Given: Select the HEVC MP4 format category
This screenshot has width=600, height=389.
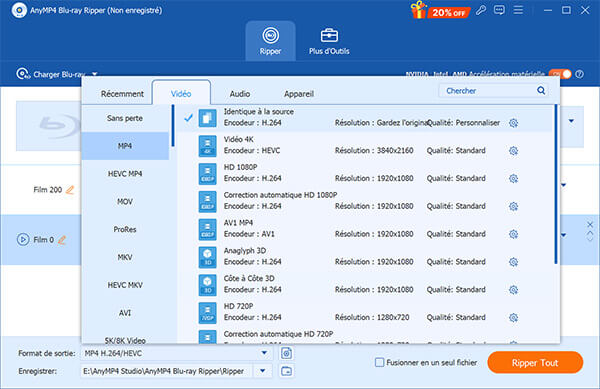Looking at the screenshot, I should coord(125,174).
